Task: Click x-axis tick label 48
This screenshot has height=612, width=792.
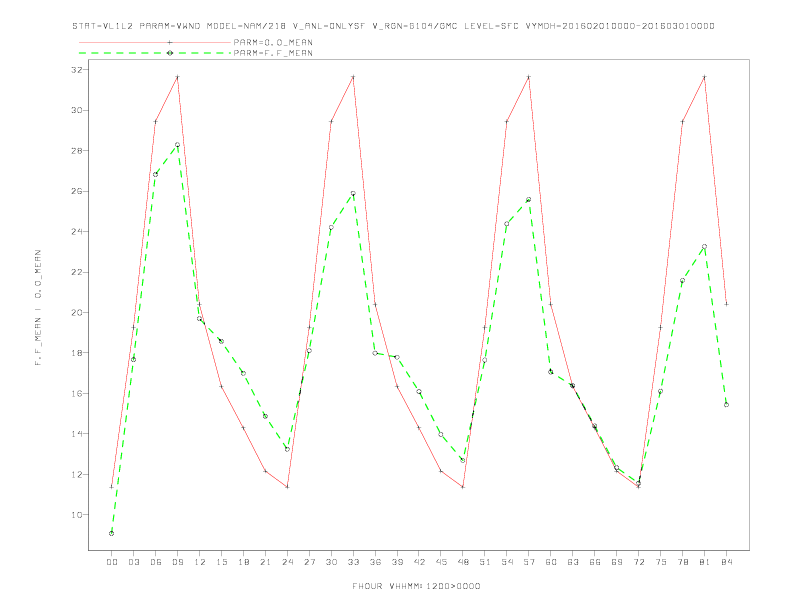Action: tap(463, 562)
